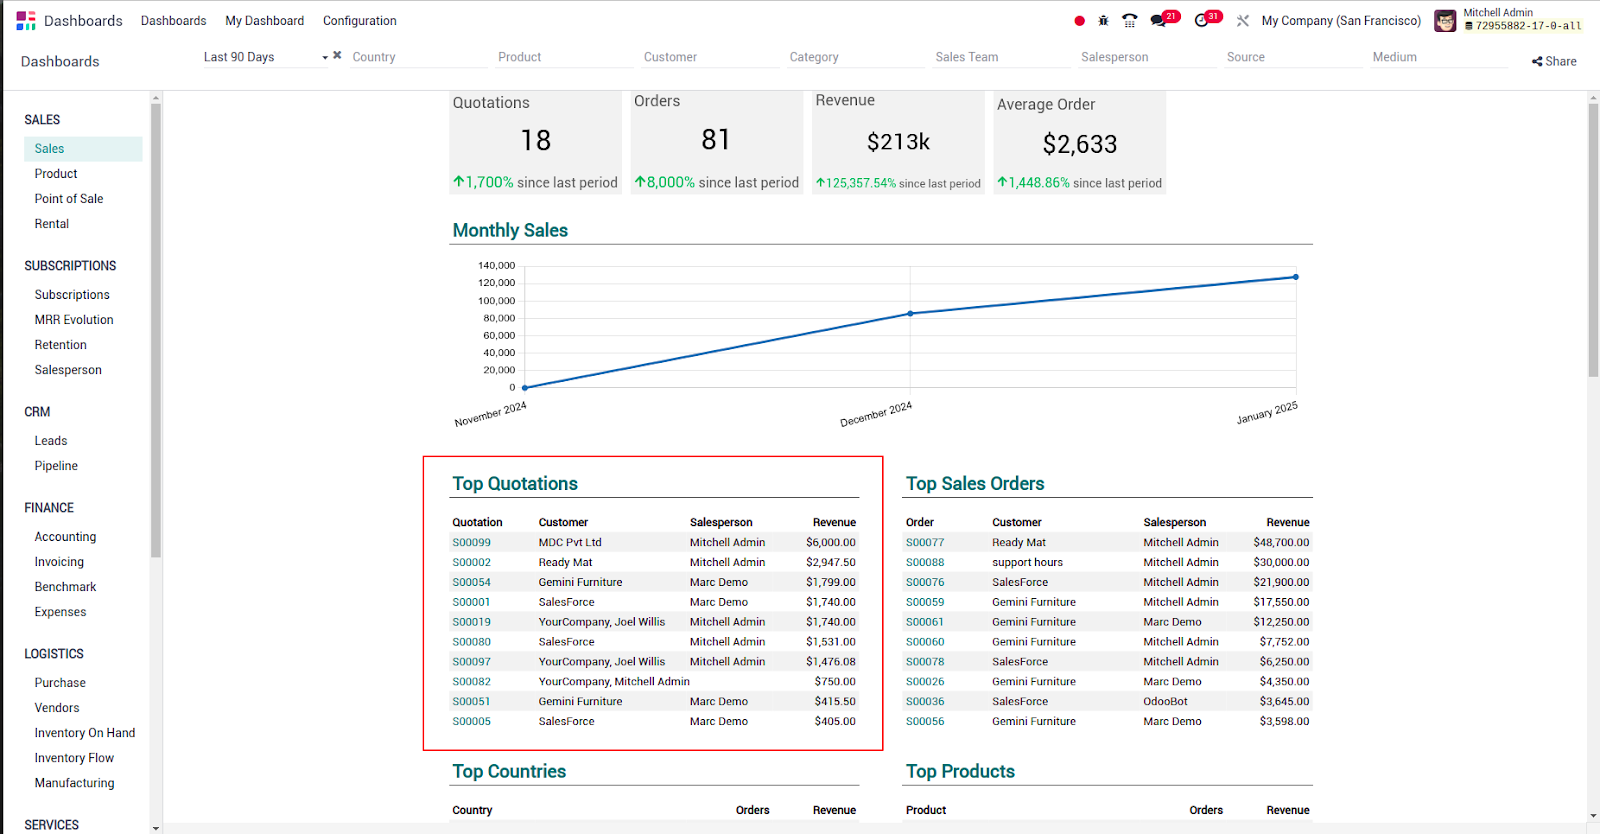Click the wrench and screwdriver tools icon
Viewport: 1600px width, 834px height.
(1243, 21)
